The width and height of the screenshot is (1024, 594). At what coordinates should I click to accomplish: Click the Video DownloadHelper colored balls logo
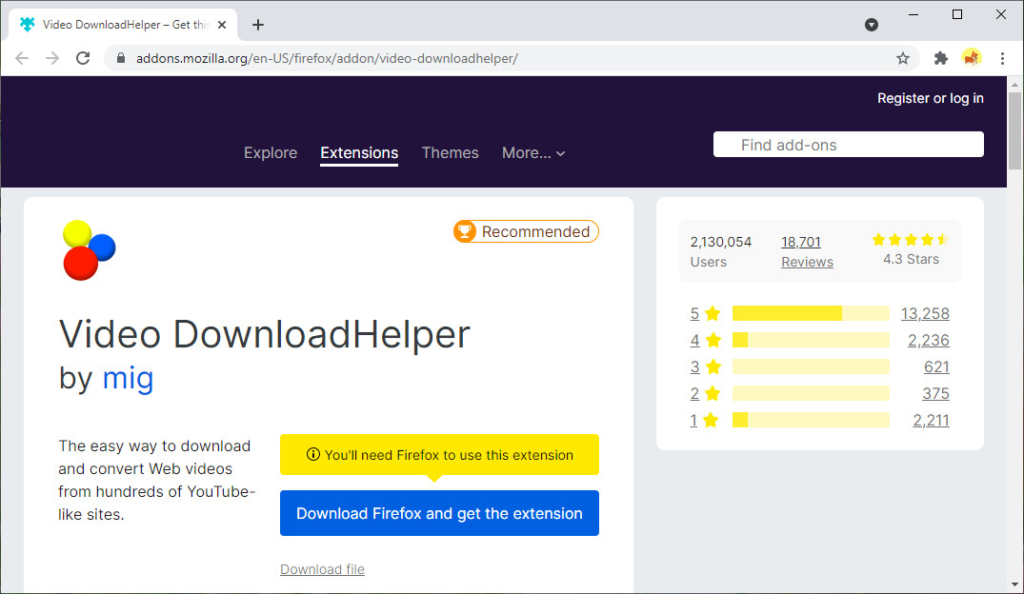coord(89,251)
